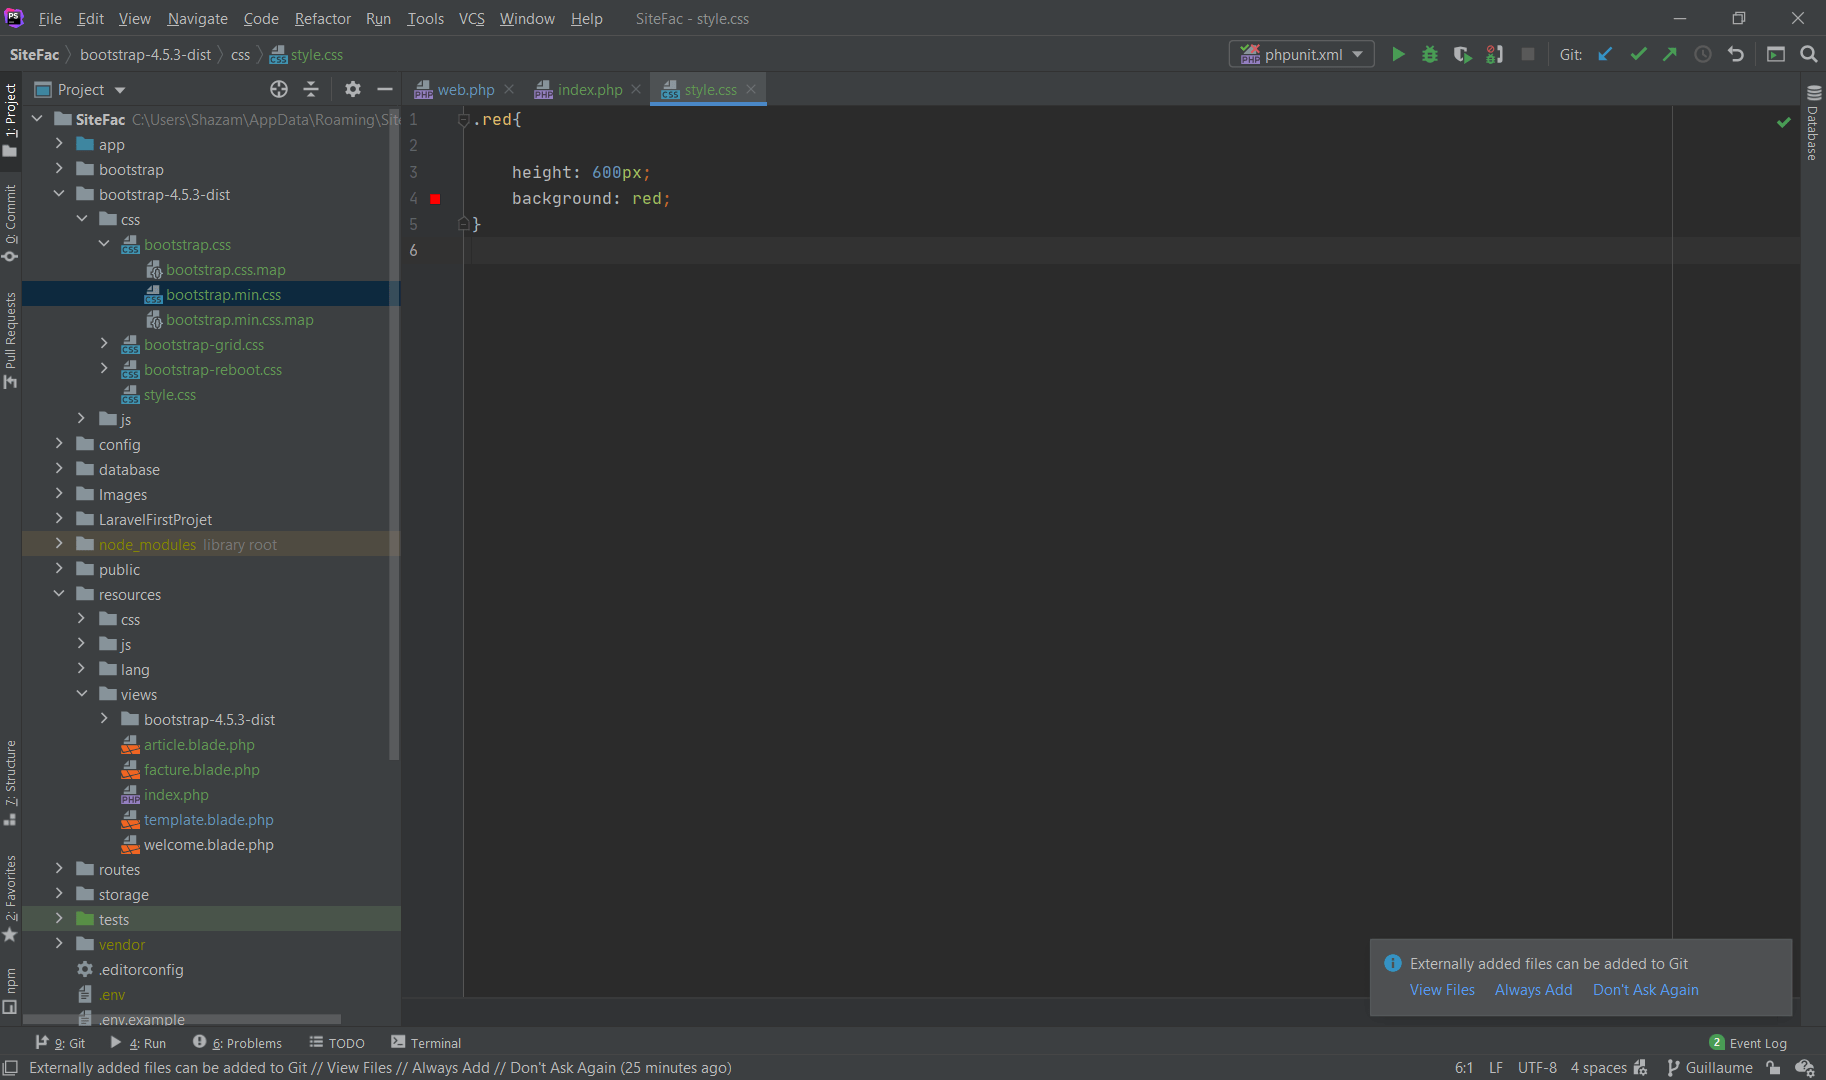
Task: Expand the vendor folder
Action: [x=59, y=944]
